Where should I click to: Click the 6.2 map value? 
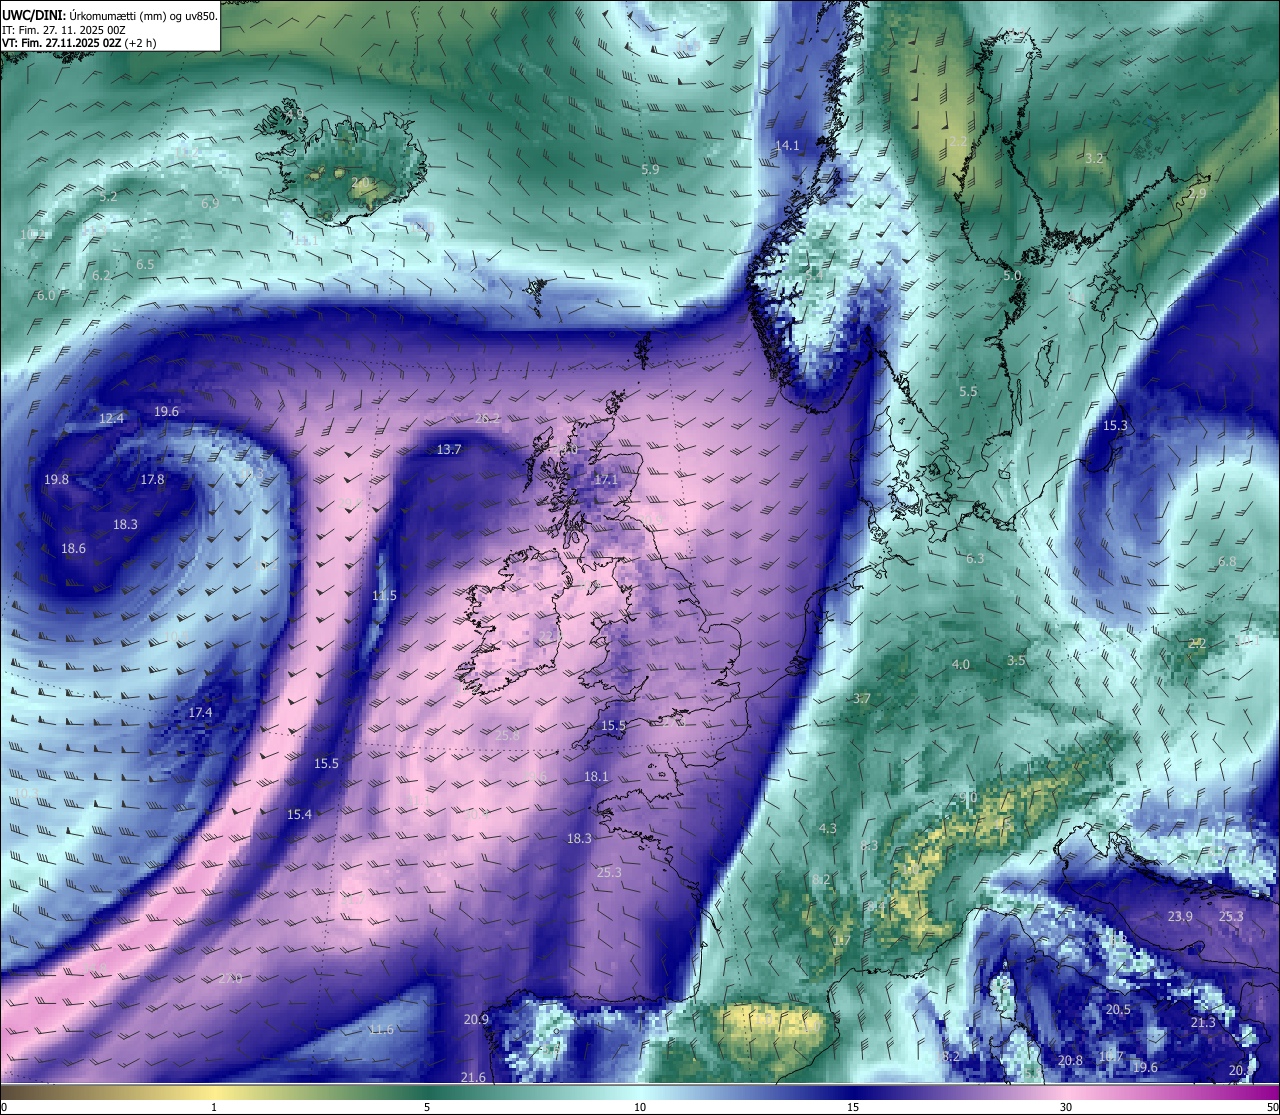(101, 276)
